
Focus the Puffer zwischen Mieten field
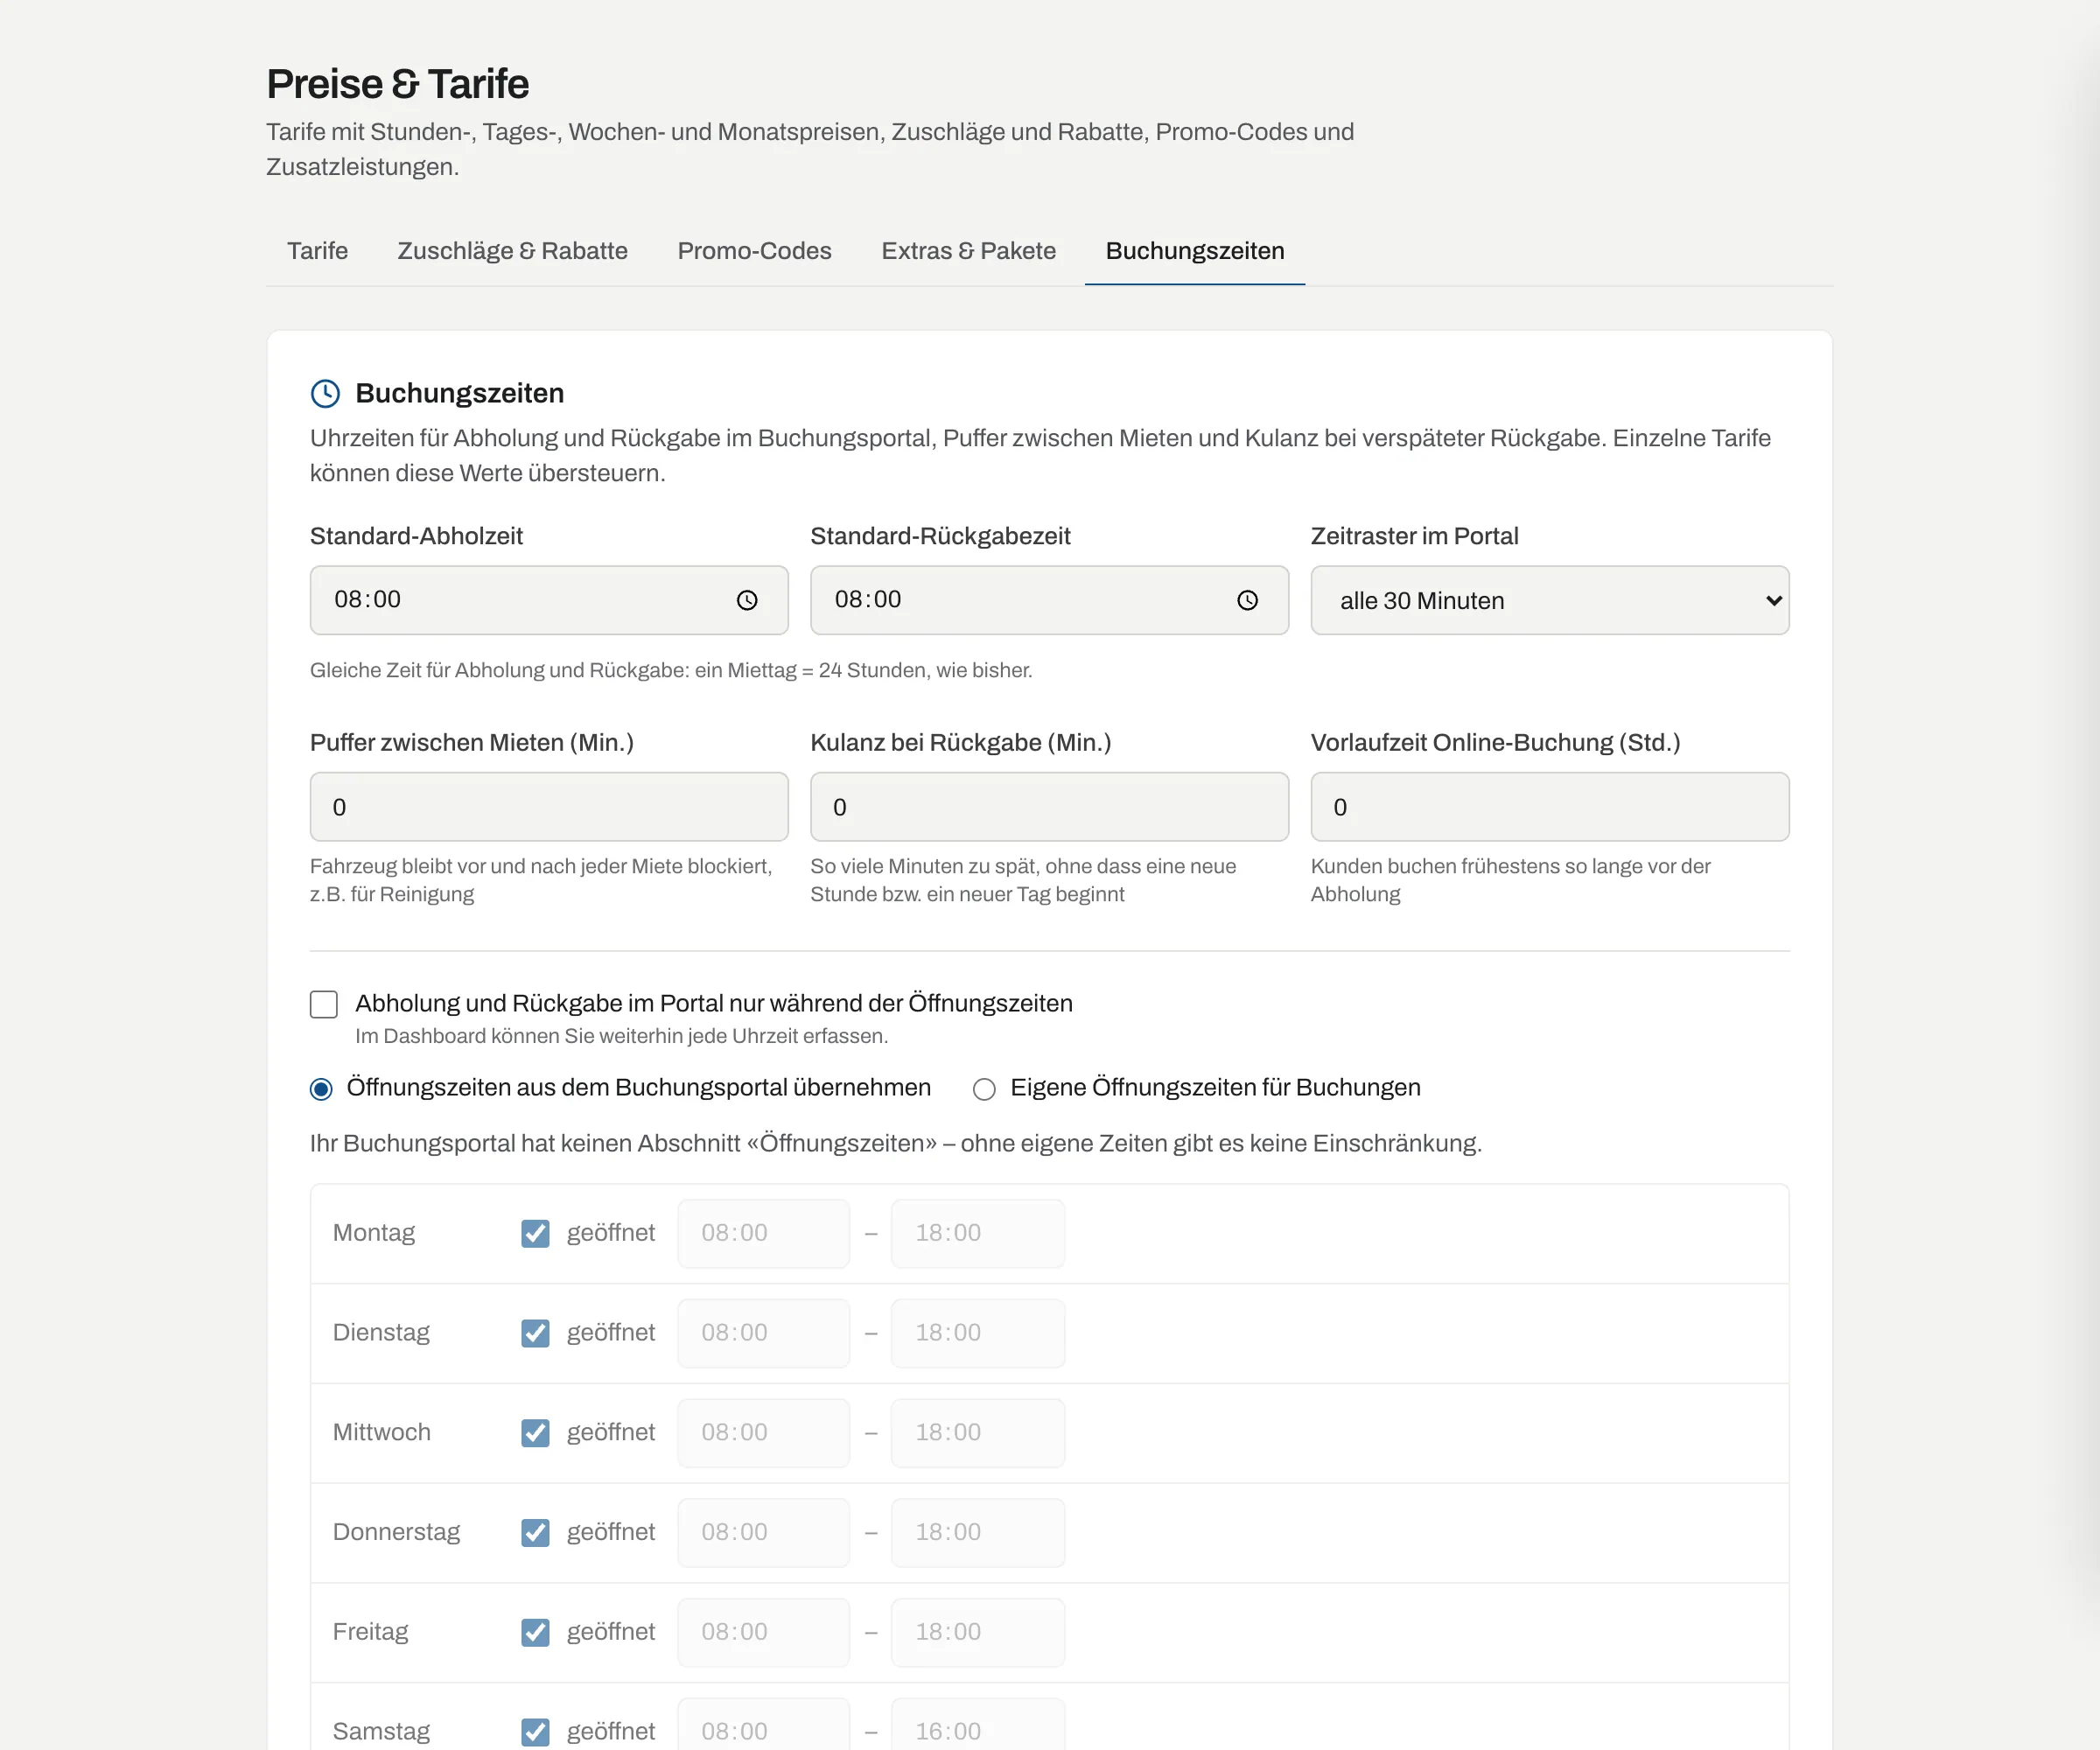point(549,806)
